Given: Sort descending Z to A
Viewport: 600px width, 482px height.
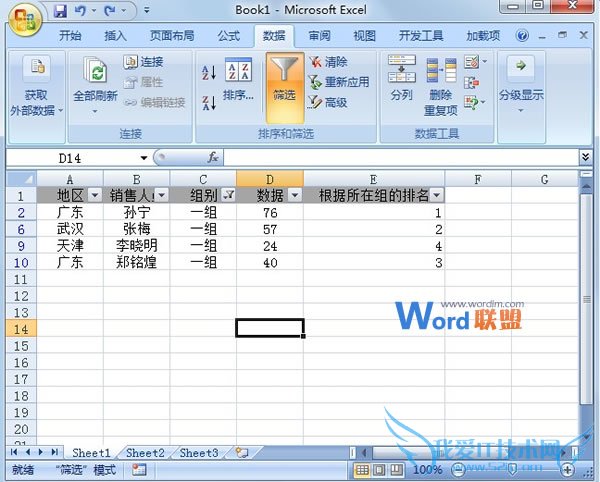Looking at the screenshot, I should [x=209, y=103].
